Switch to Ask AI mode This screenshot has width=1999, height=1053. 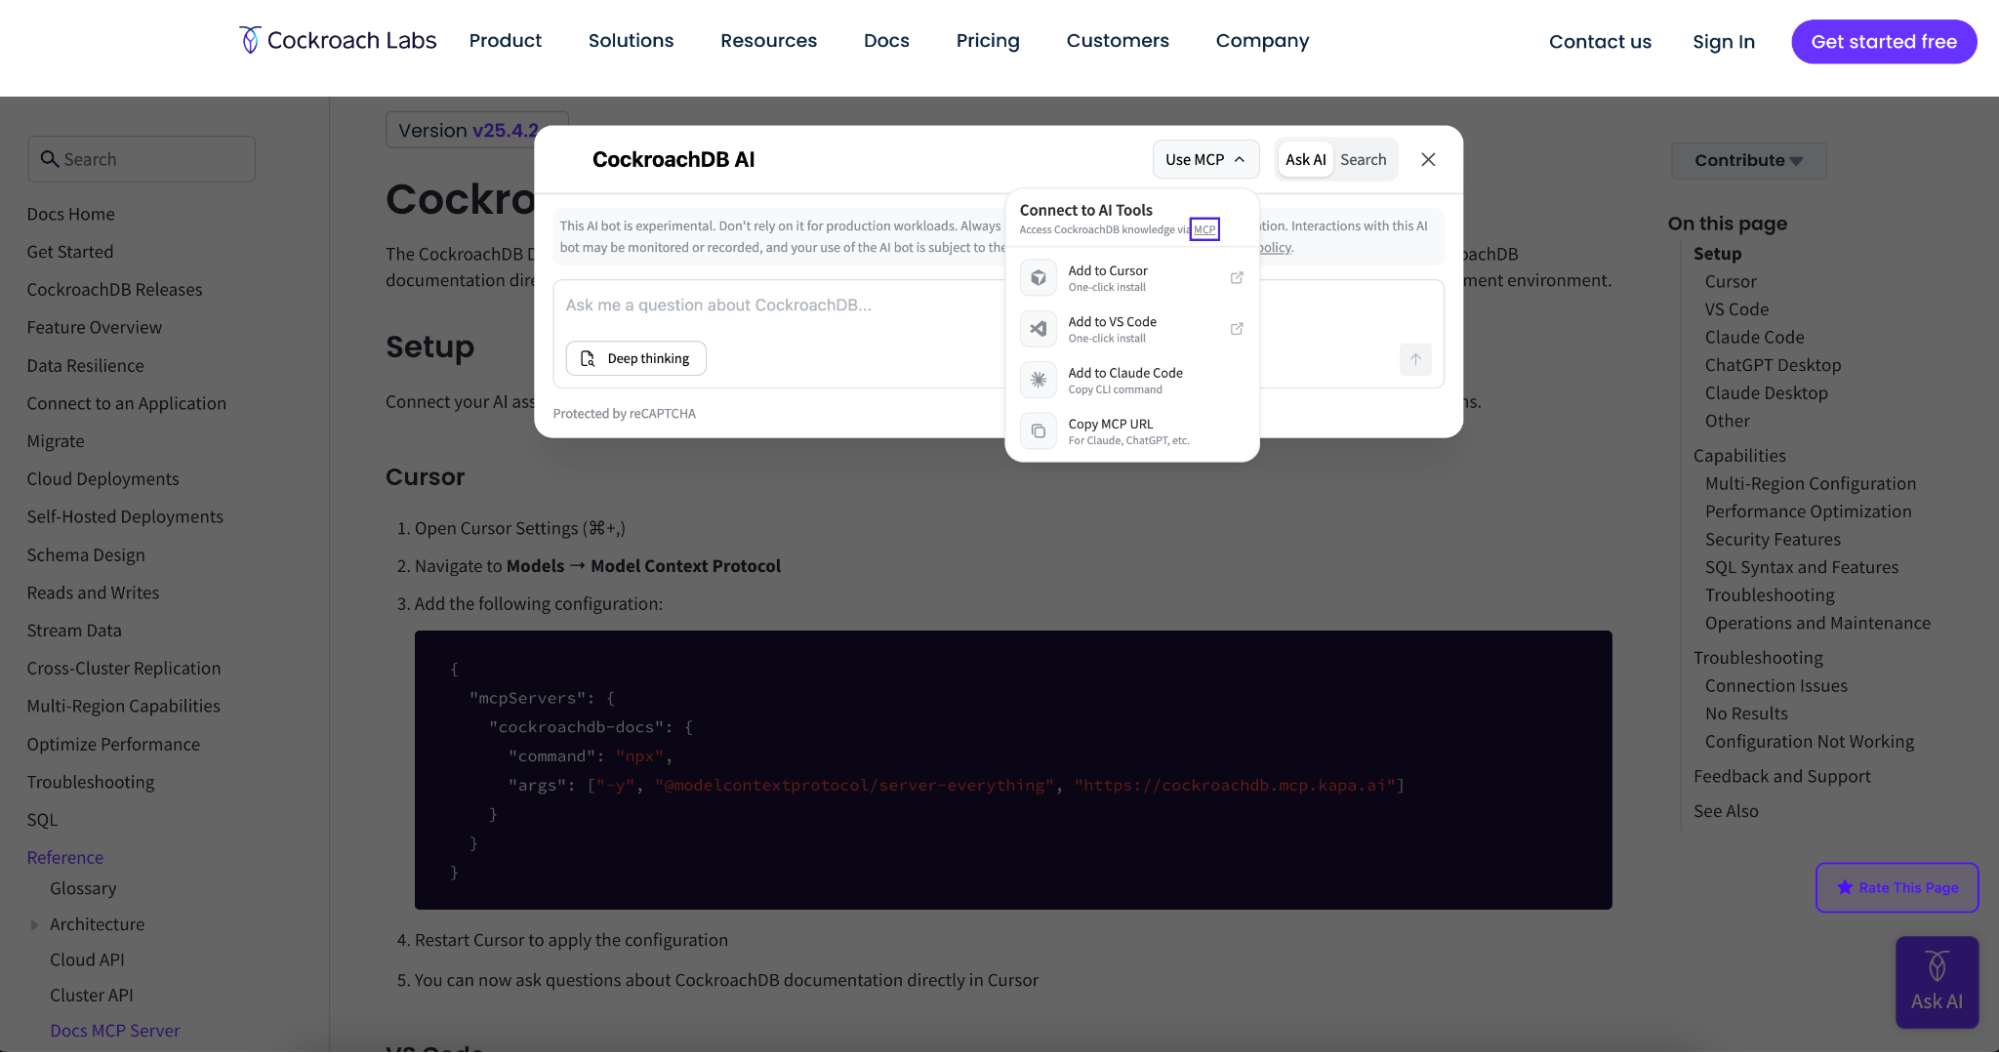(1305, 160)
